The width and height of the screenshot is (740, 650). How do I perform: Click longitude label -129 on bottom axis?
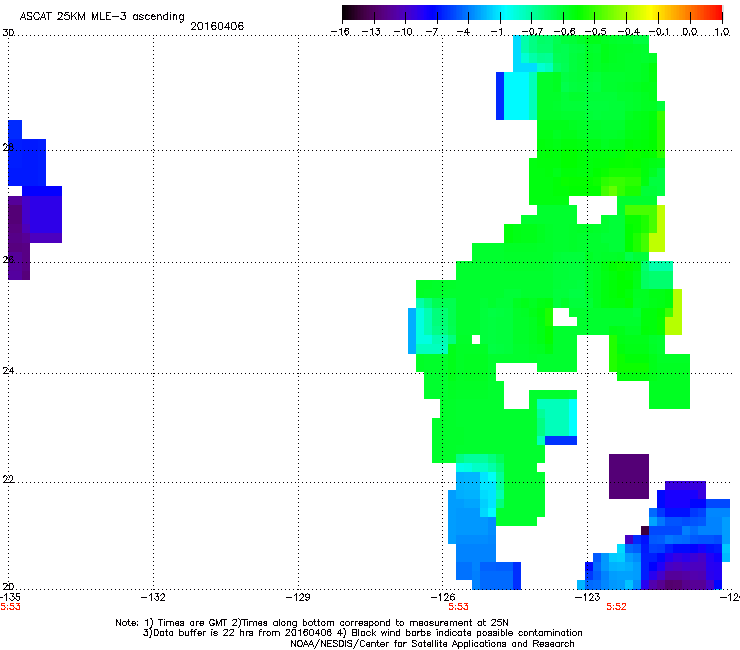(298, 597)
